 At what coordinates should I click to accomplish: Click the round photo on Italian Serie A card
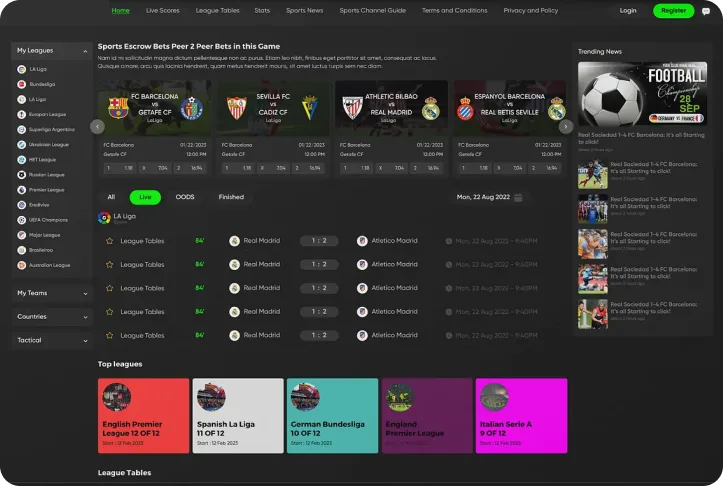(x=494, y=397)
